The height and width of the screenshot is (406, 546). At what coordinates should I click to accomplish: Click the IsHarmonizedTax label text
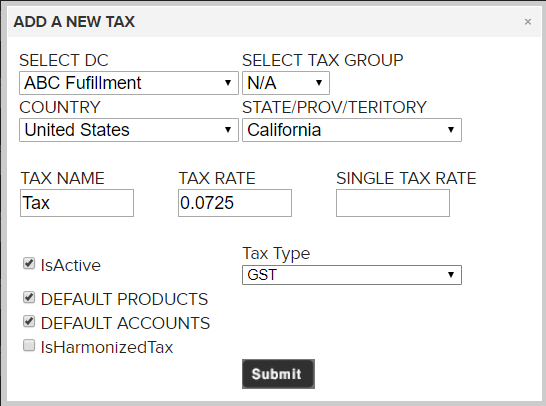pos(107,347)
